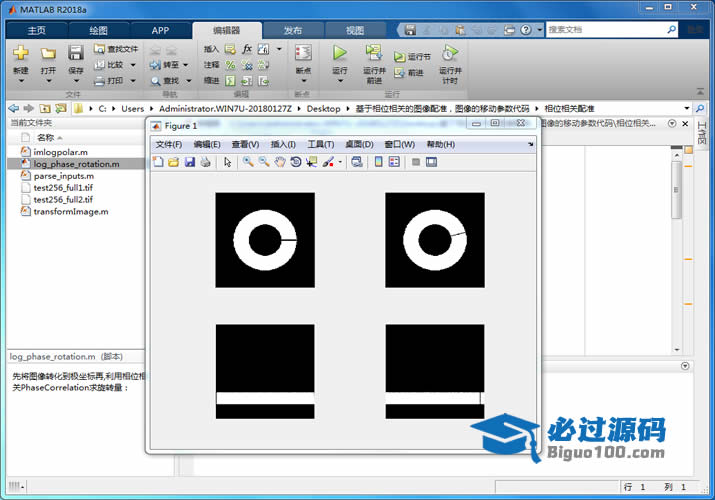Select test256_full1.tif file
Viewport: 715px width, 500px height.
[63, 187]
